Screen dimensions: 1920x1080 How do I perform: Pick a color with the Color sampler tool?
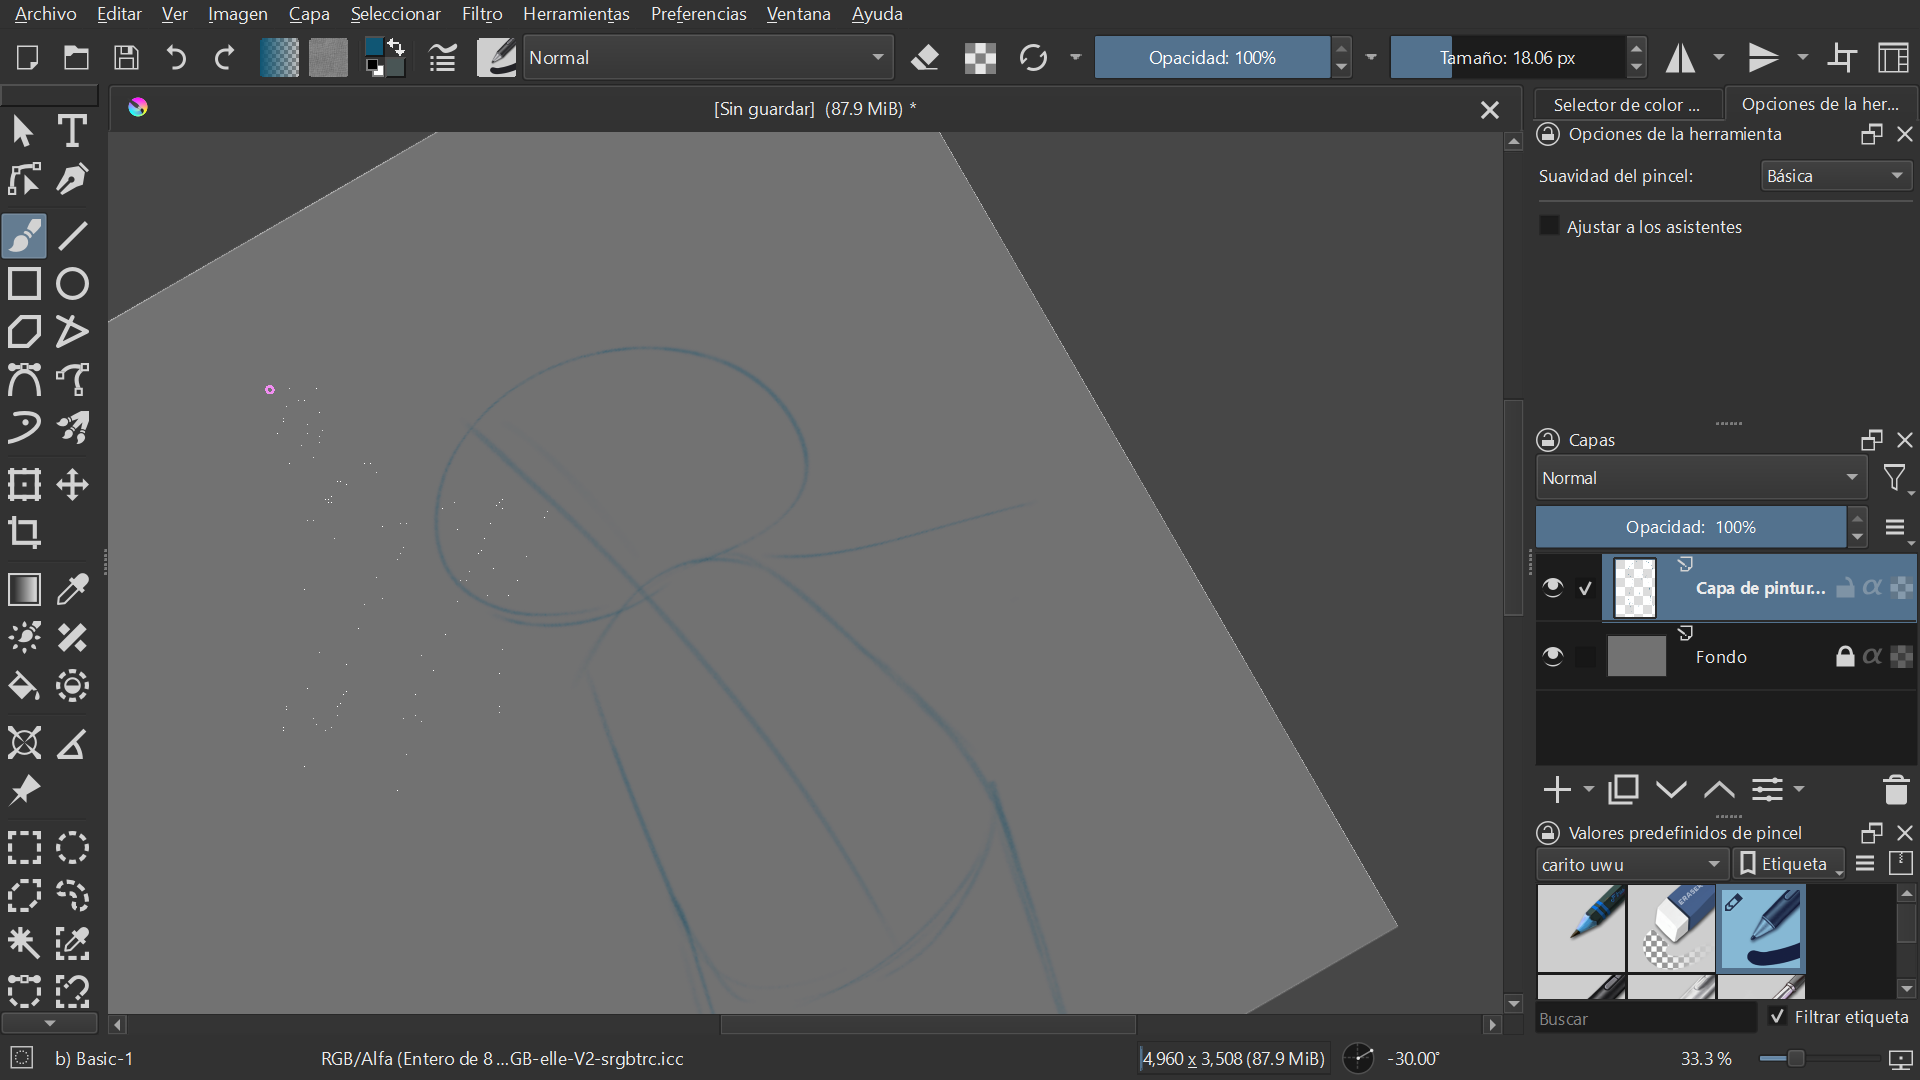(72, 590)
